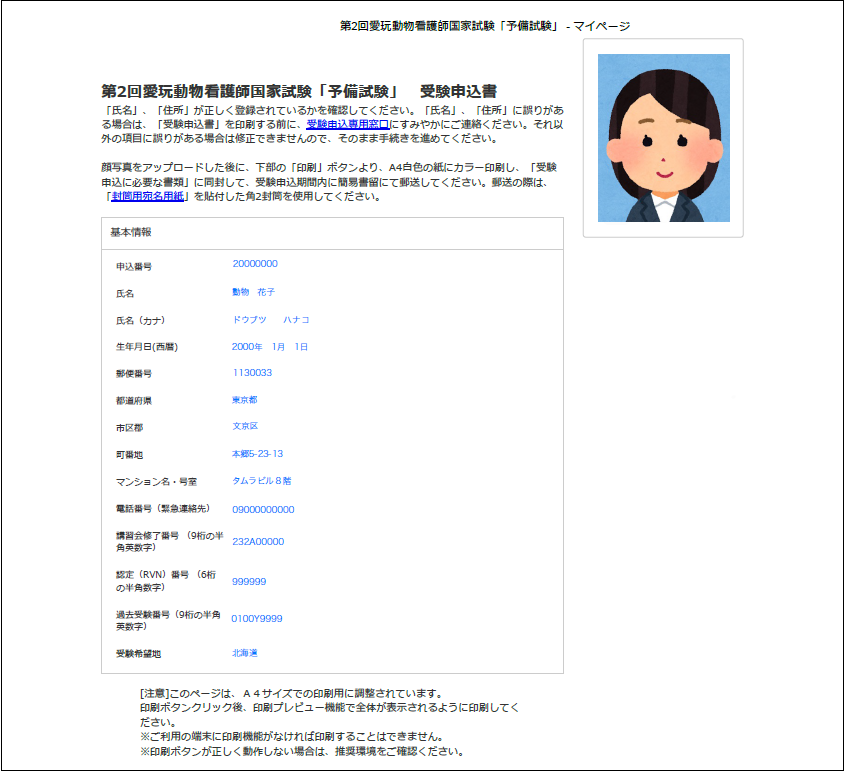Click the katakana name ドウブツ ハナコ
This screenshot has width=844, height=771.
[x=271, y=319]
